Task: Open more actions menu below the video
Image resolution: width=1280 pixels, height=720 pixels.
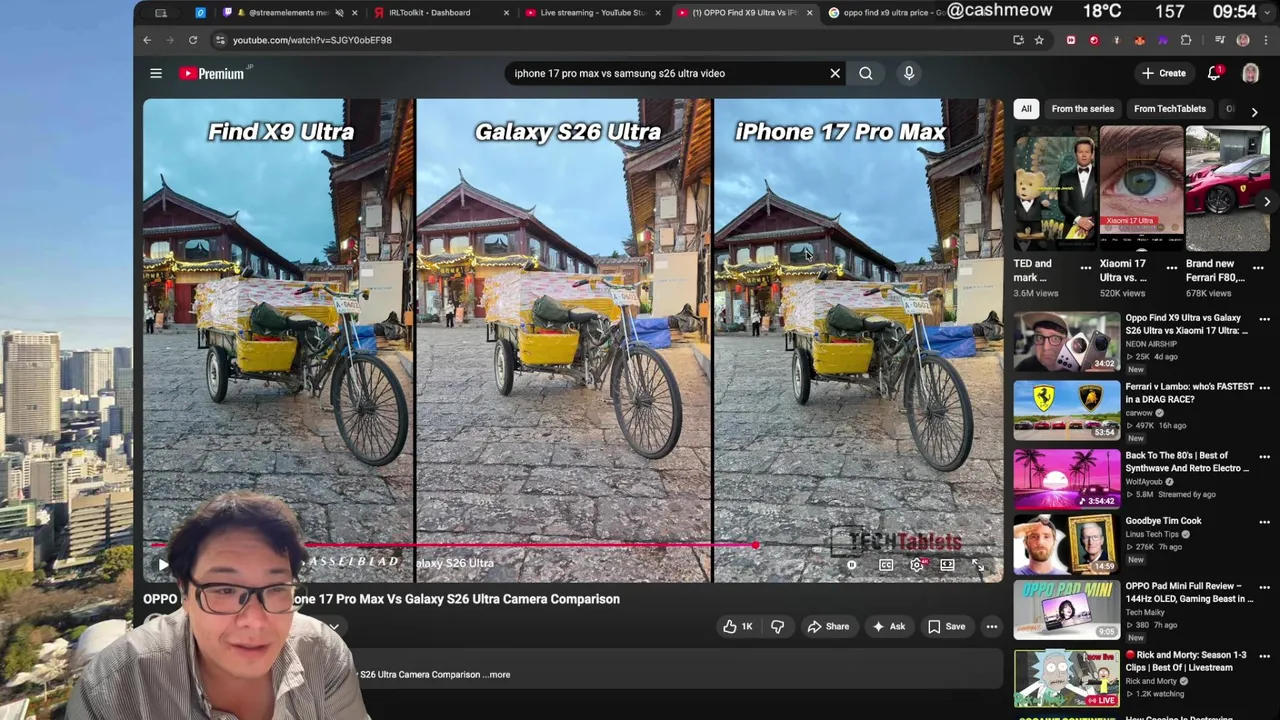Action: 992,627
